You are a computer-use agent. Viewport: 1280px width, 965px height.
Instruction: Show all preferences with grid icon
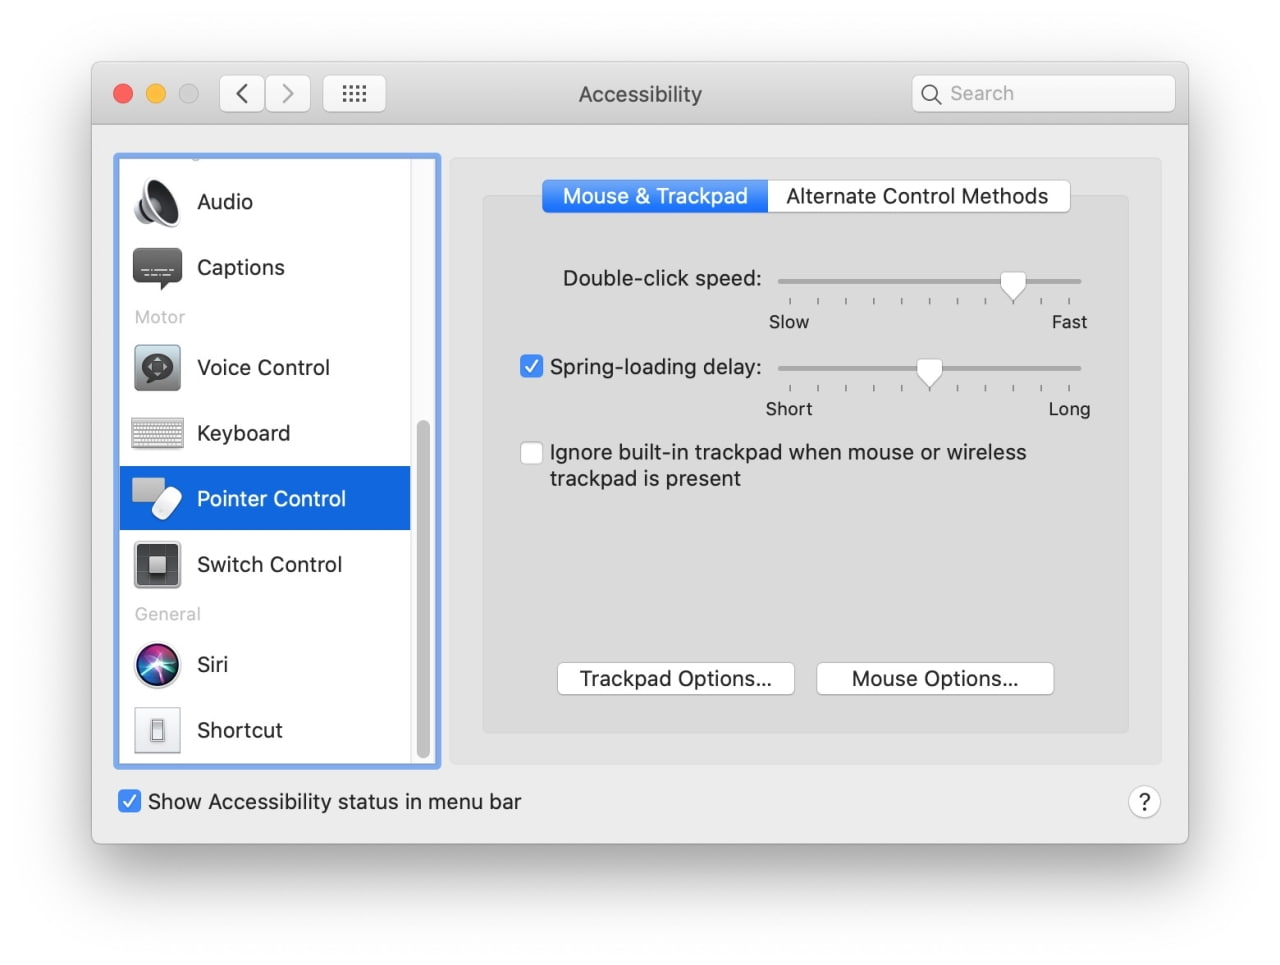pos(354,94)
